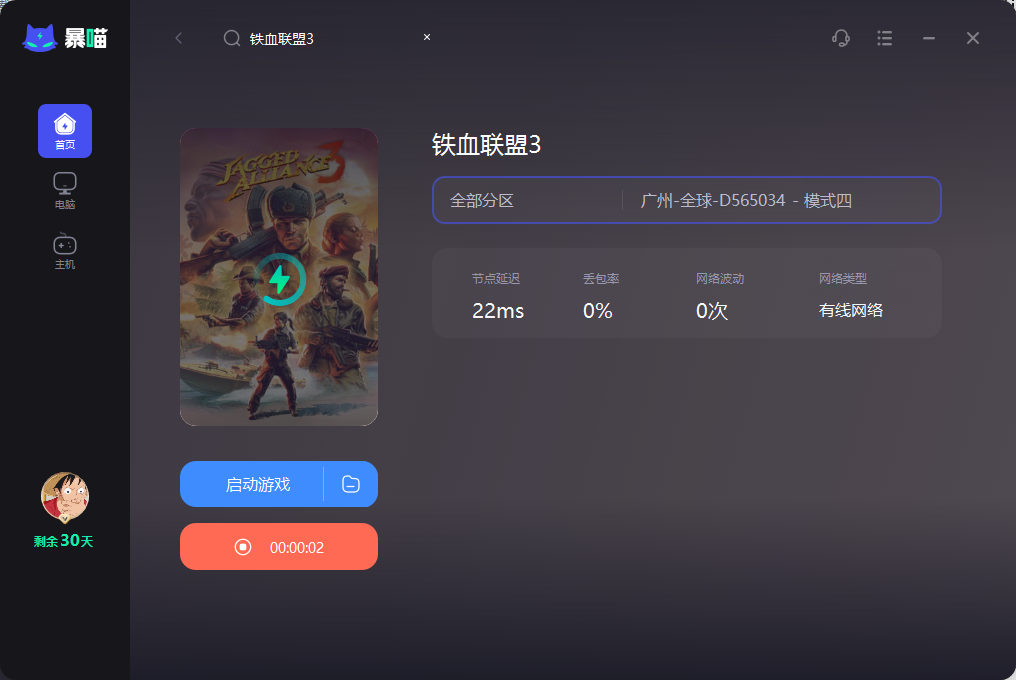
Task: Open the game folder icon button
Action: point(351,484)
